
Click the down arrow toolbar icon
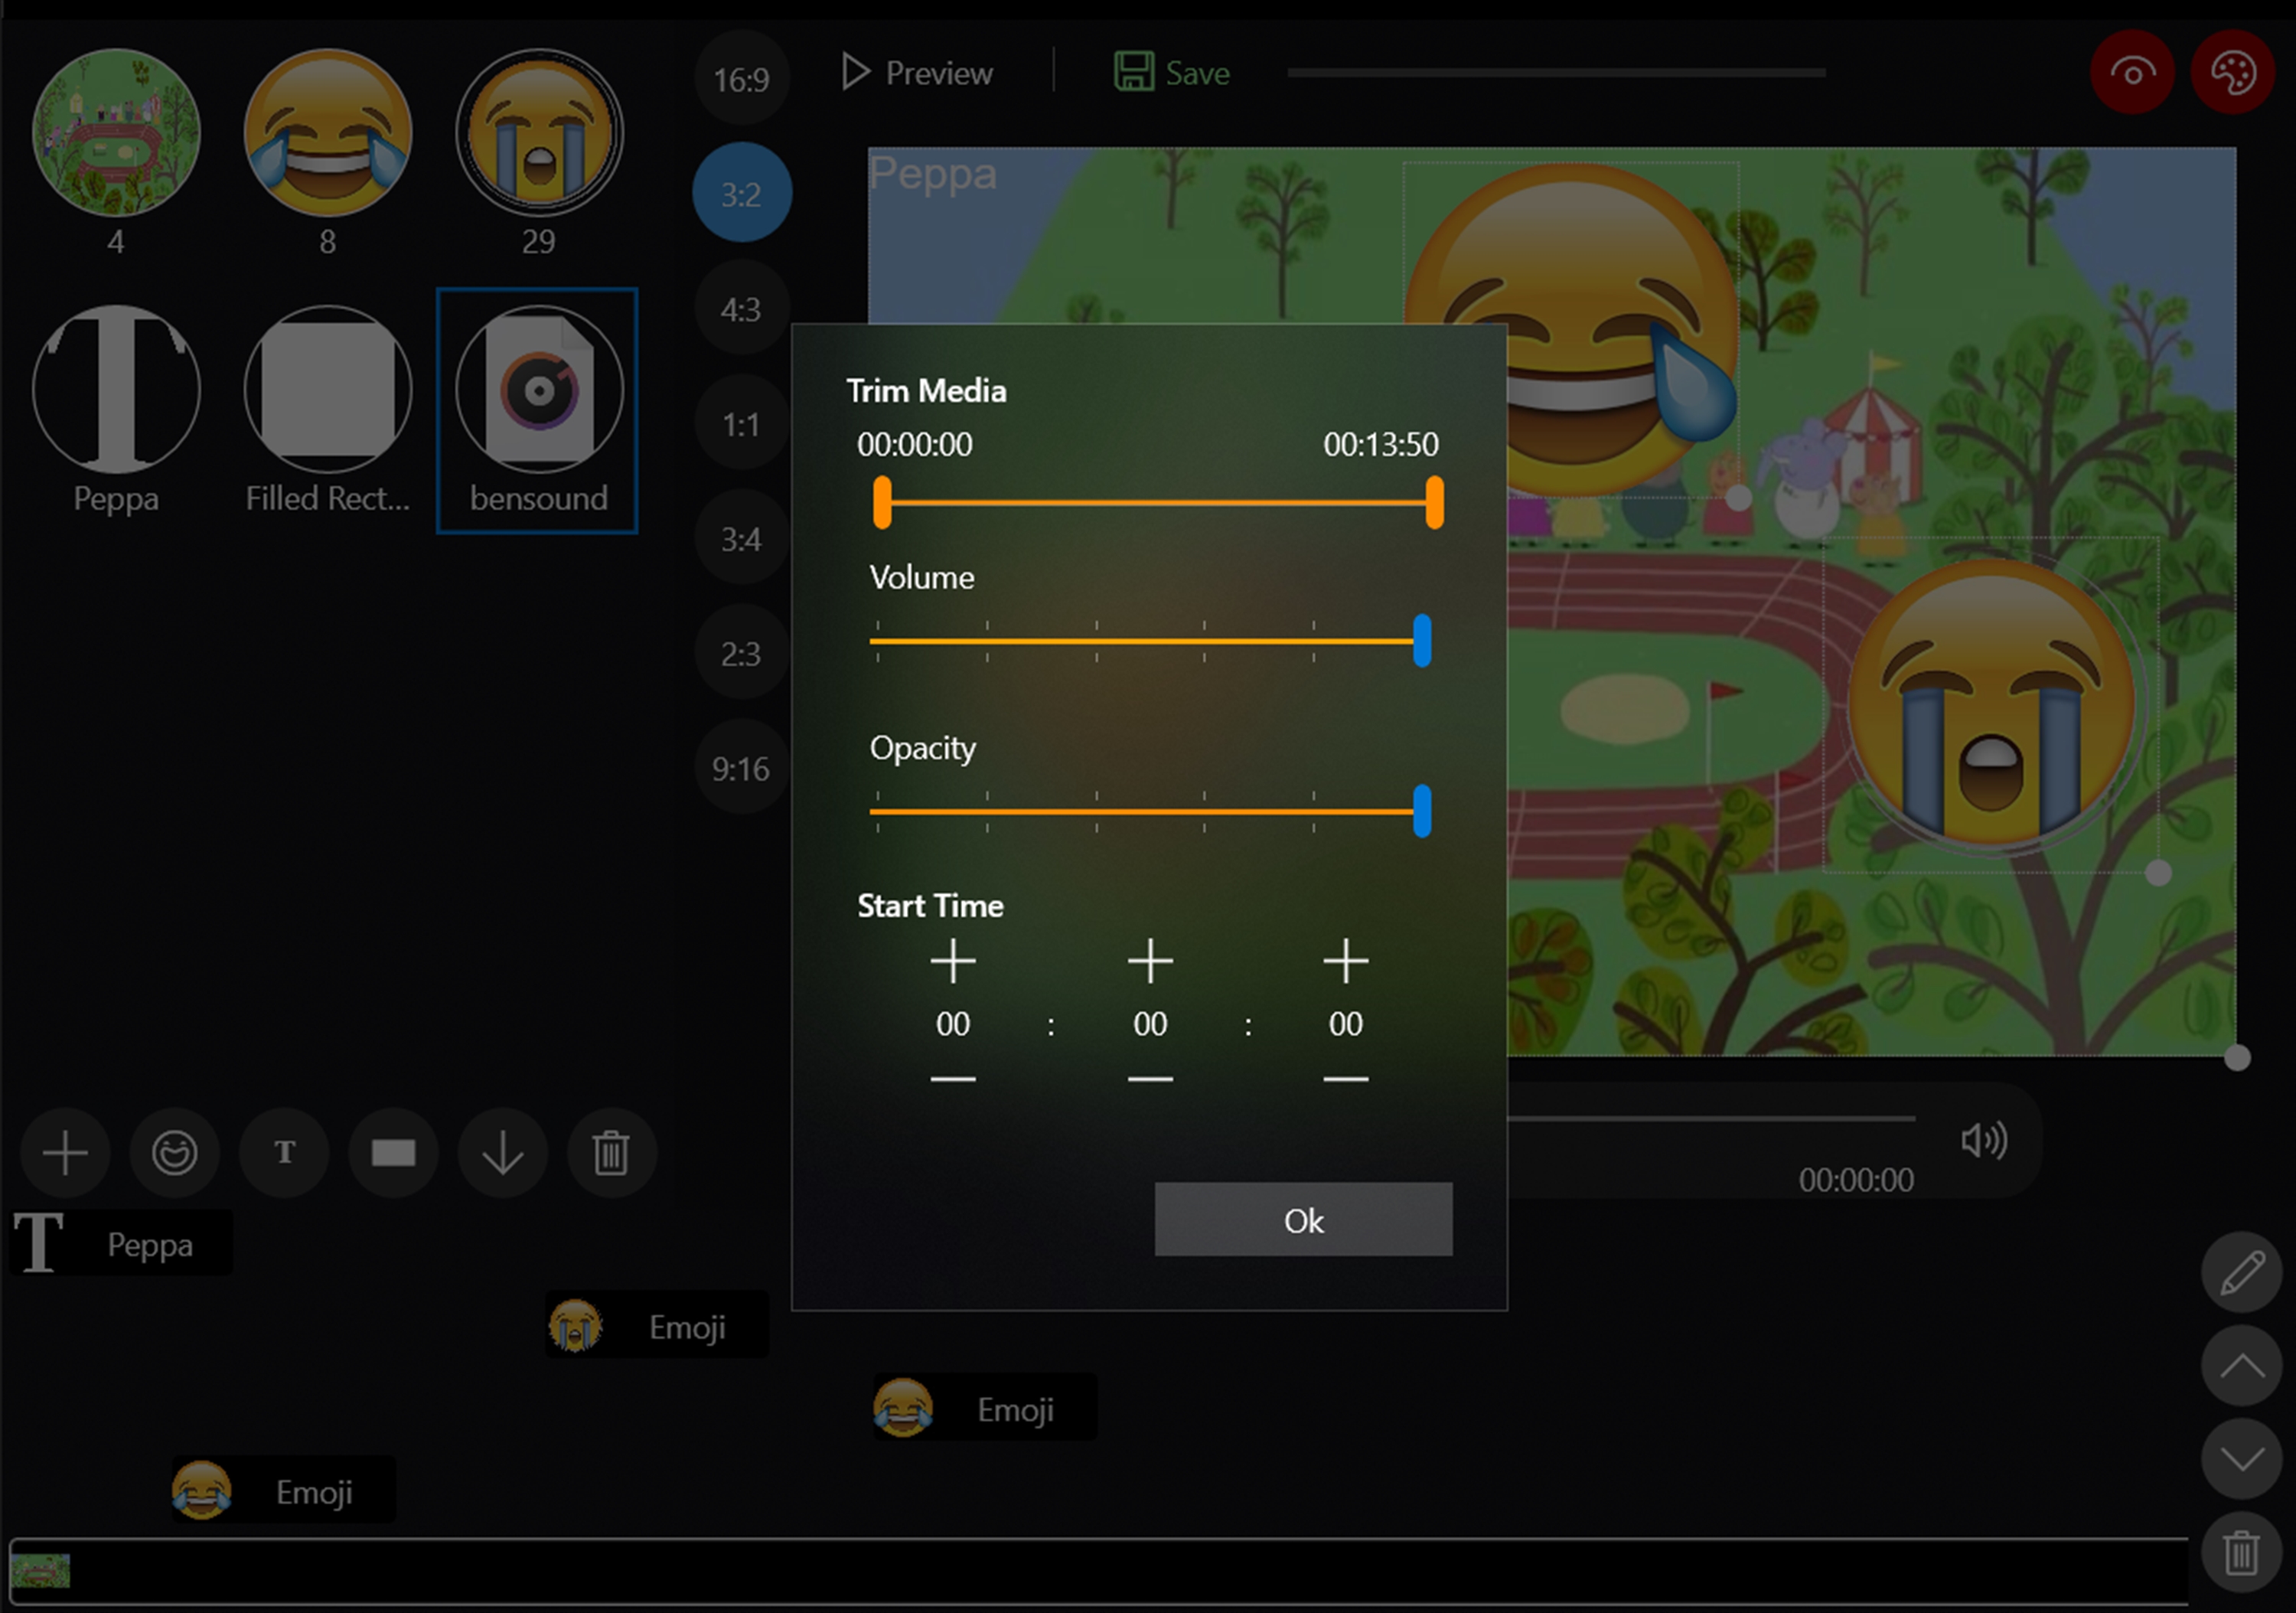502,1153
